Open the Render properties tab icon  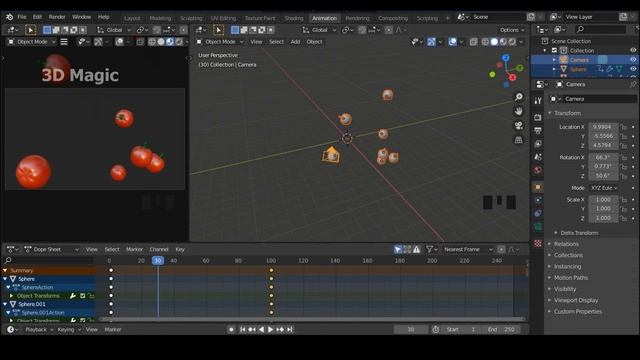click(538, 118)
